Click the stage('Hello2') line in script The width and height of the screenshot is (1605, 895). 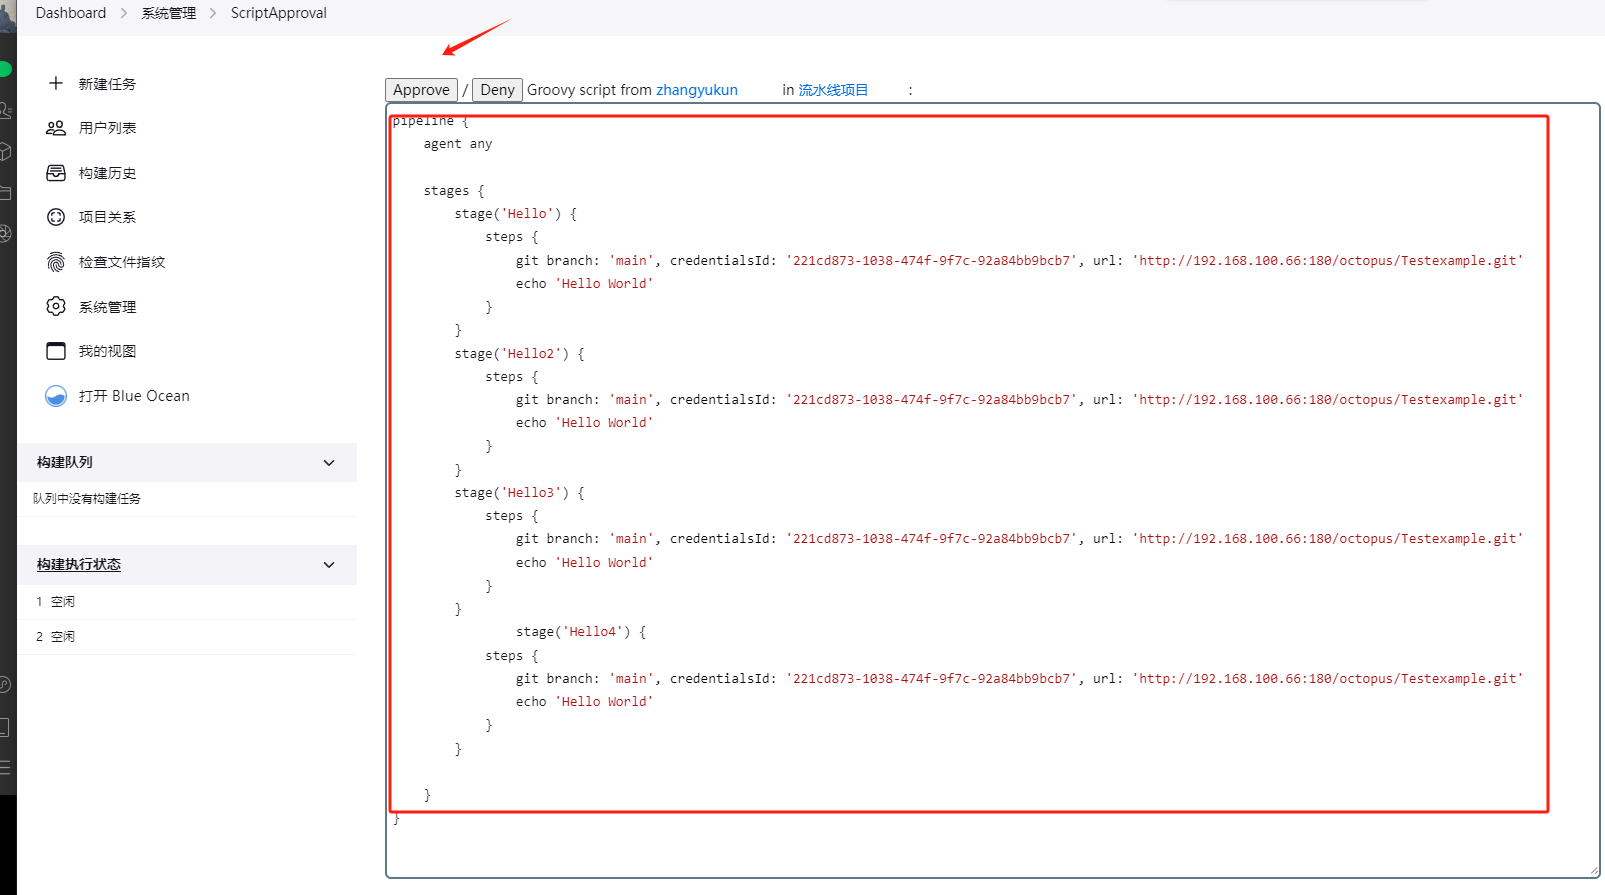[520, 354]
